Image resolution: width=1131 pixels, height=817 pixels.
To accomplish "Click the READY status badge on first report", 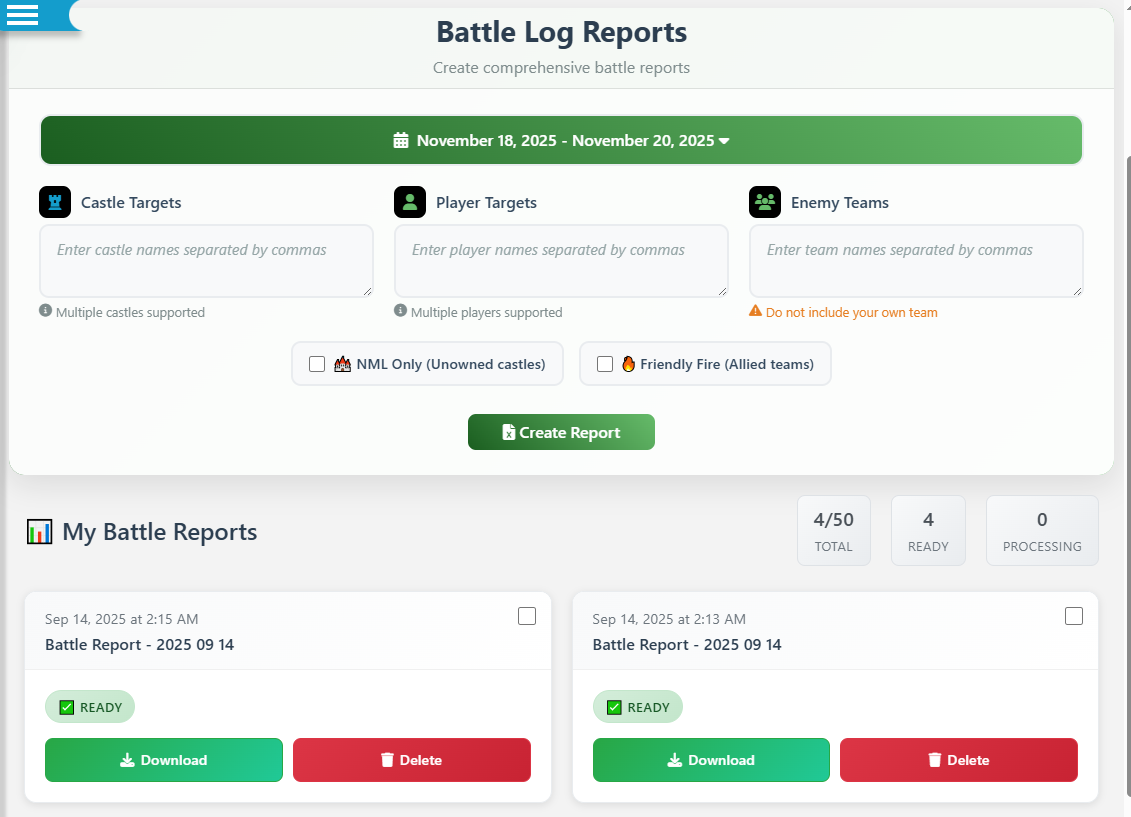I will click(x=89, y=707).
